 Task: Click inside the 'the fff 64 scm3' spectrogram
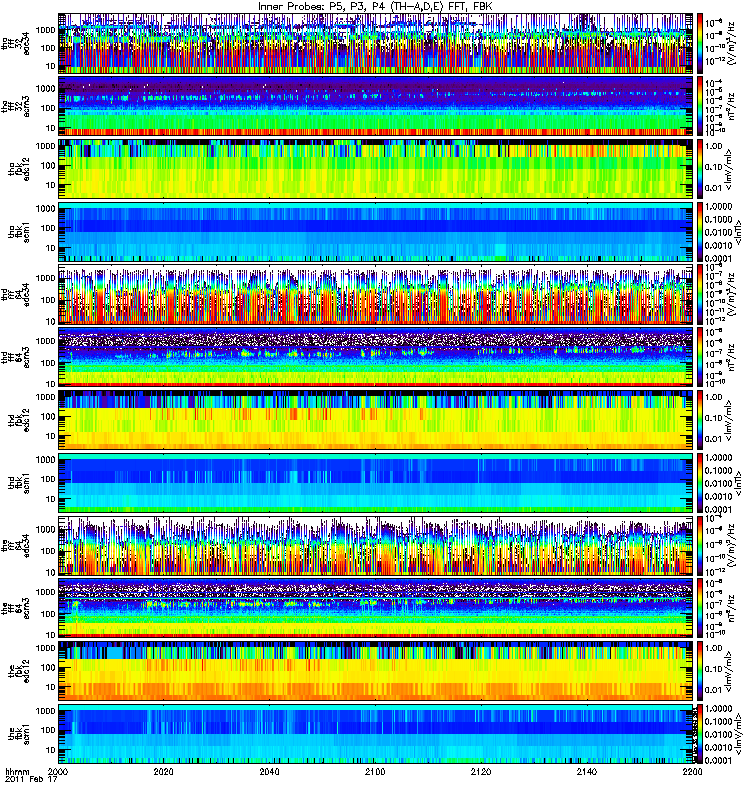(375, 608)
